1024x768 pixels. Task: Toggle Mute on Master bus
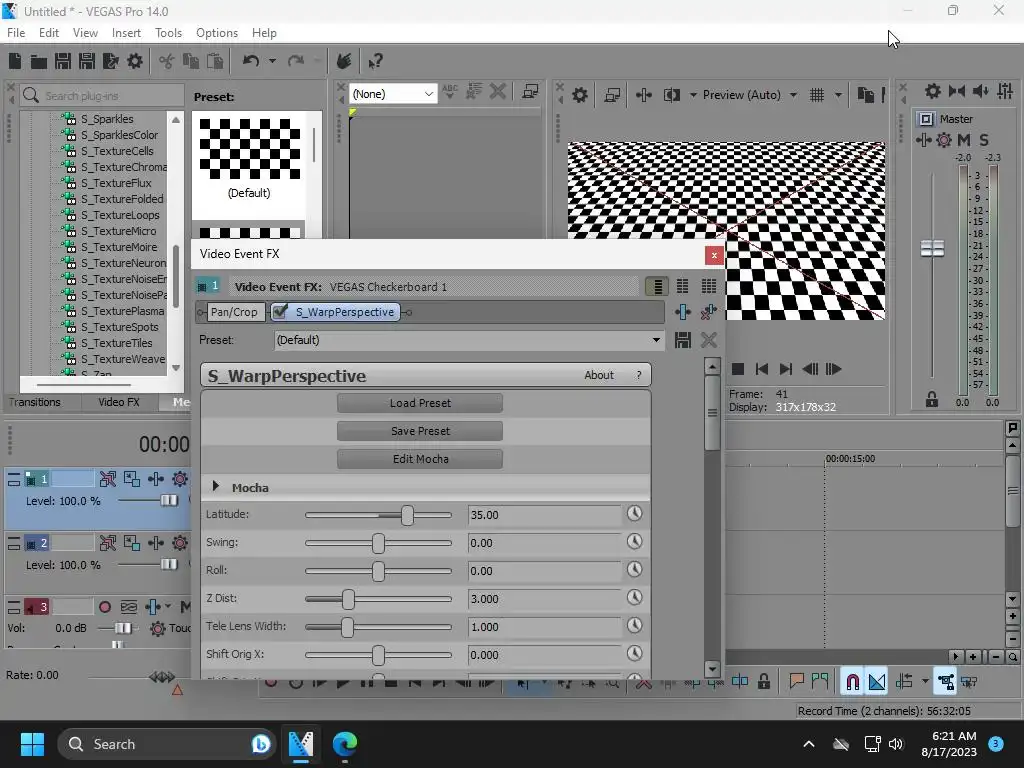coord(964,140)
